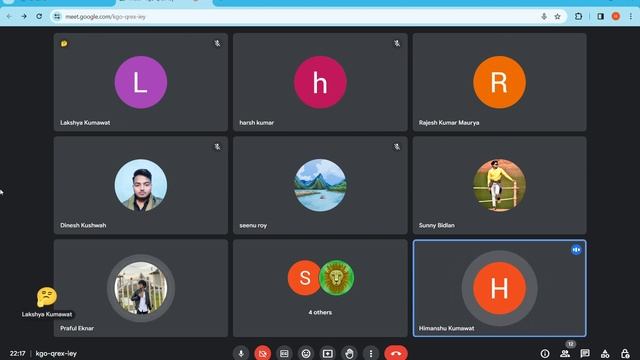Click the 'Lakshya Kumawat' name on the top-row tile
The height and width of the screenshot is (360, 640).
point(85,122)
